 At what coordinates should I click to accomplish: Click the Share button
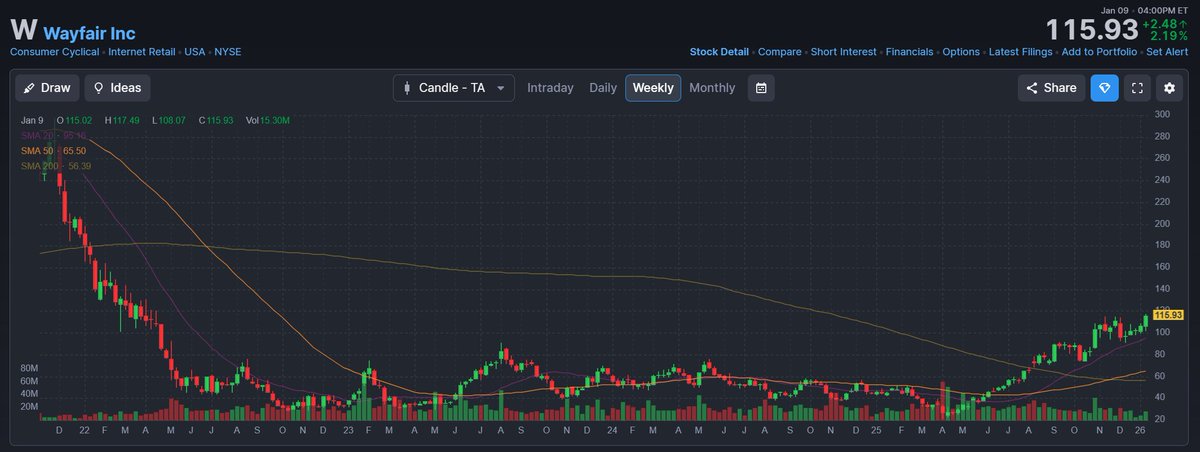(x=1051, y=88)
